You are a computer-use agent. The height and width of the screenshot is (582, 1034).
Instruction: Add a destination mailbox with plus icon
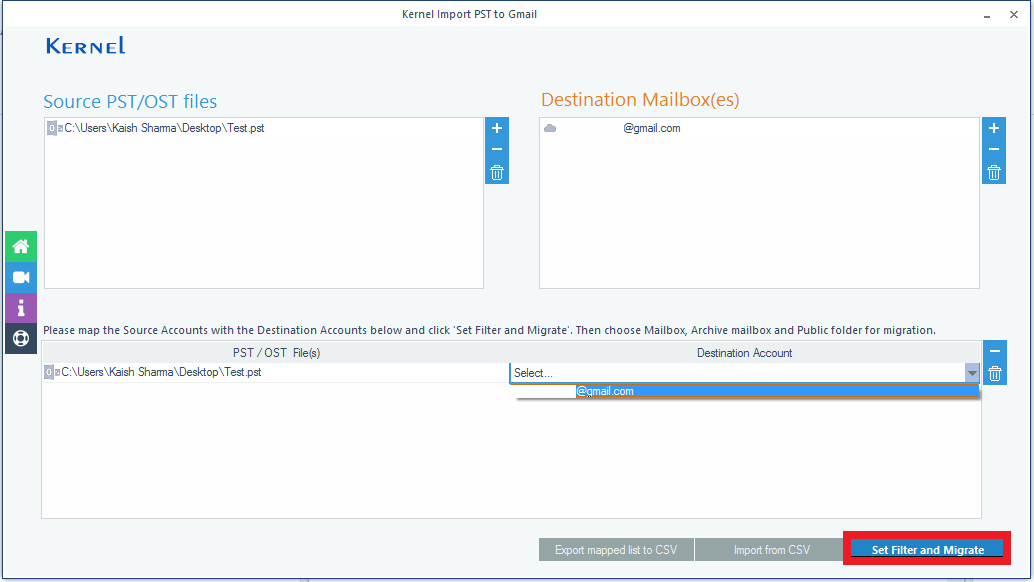coord(994,128)
